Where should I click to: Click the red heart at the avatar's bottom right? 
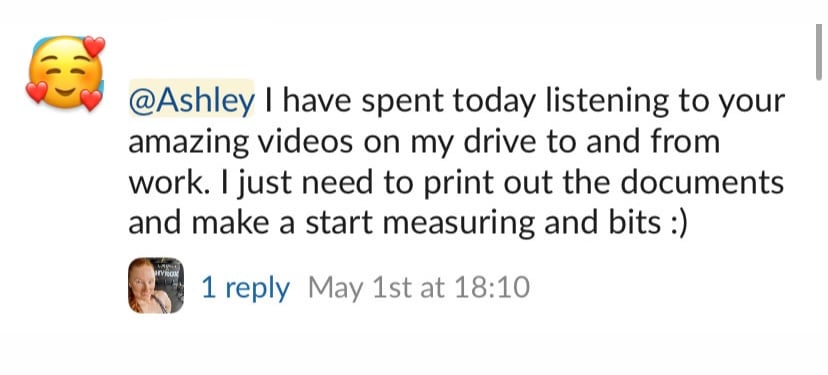[x=90, y=100]
